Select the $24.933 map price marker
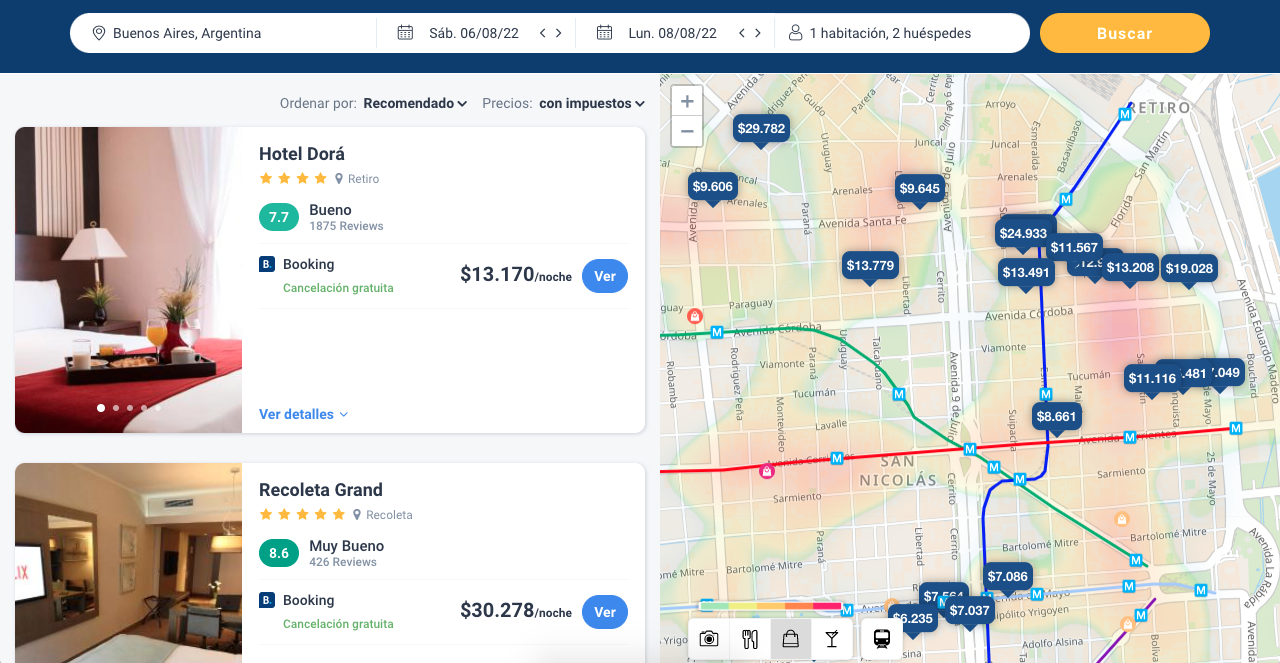The height and width of the screenshot is (663, 1280). 1023,234
